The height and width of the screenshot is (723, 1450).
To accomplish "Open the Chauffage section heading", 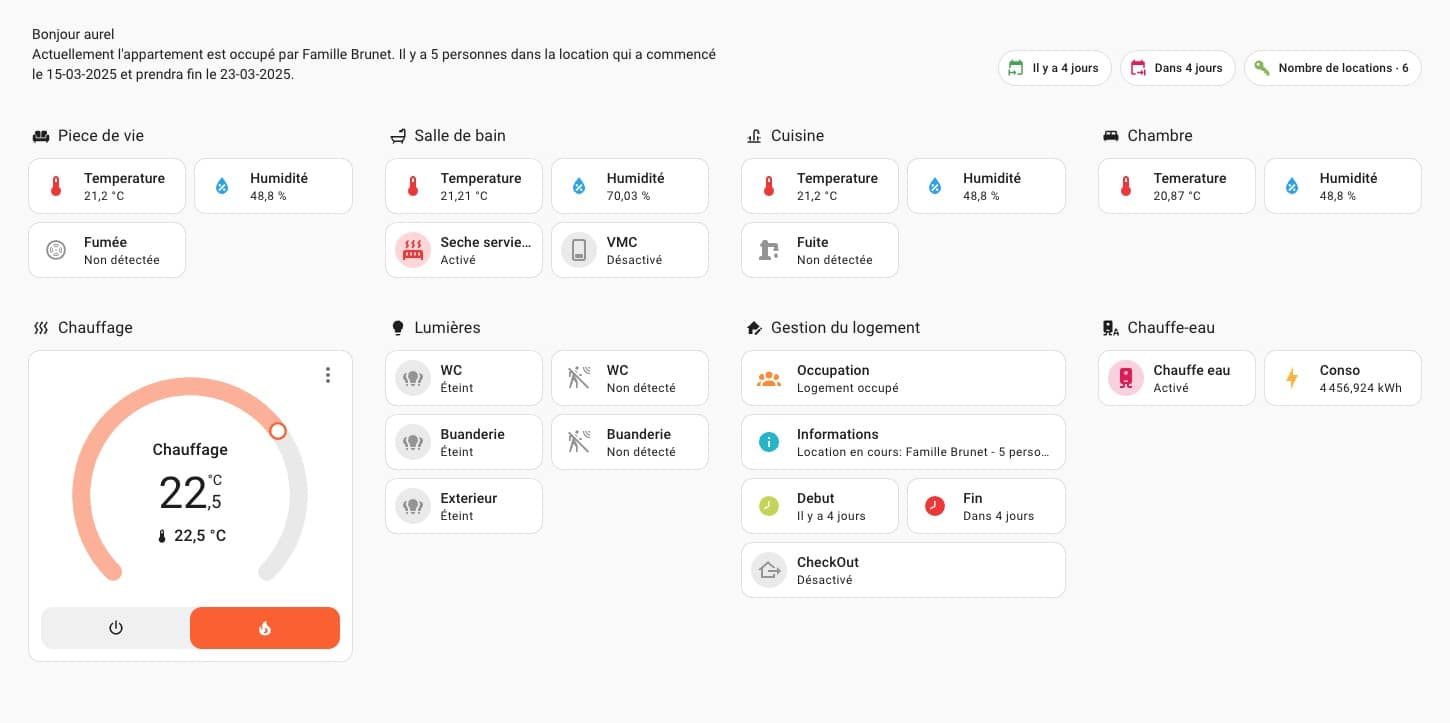I will coord(95,328).
